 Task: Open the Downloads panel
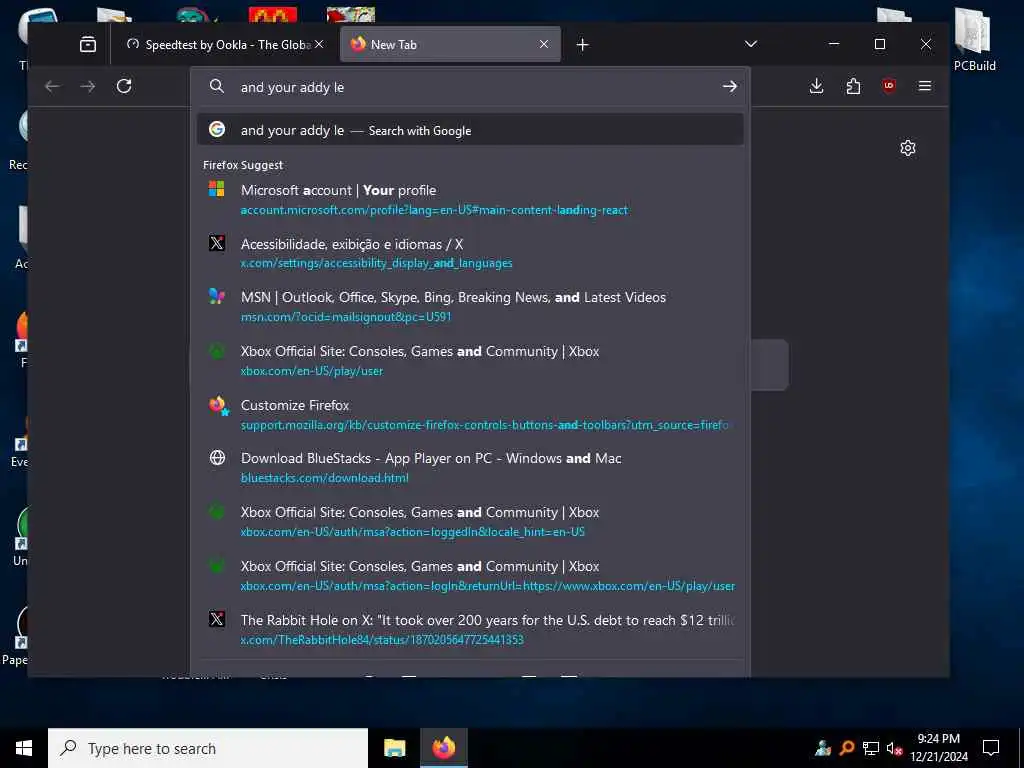816,86
